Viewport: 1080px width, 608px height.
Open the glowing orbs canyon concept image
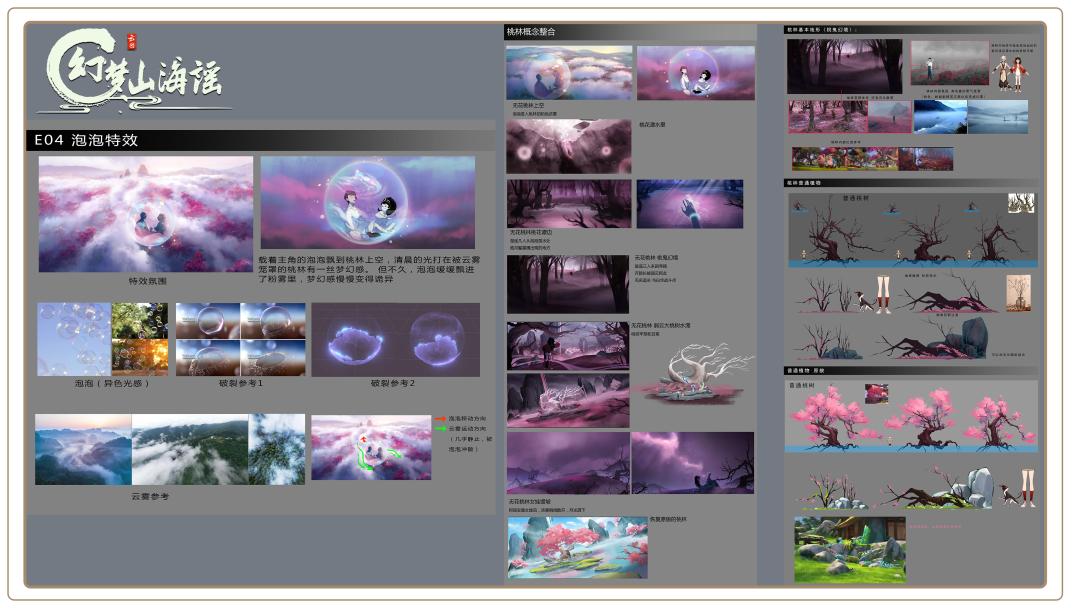click(569, 147)
